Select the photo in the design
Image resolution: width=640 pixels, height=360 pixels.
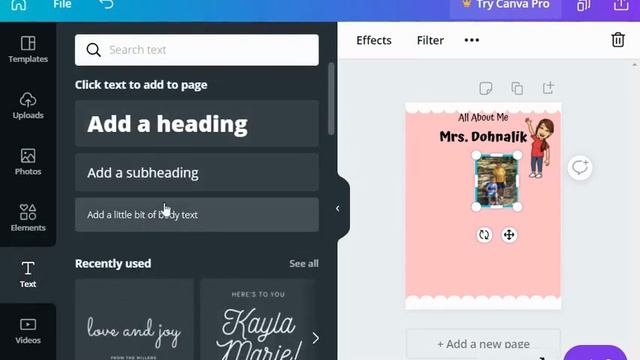497,181
